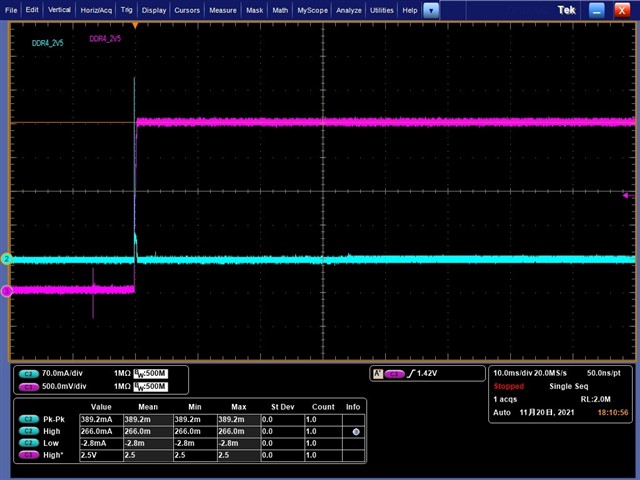Screen dimensions: 640x480
Task: Open the Analyze menu
Action: tap(349, 10)
